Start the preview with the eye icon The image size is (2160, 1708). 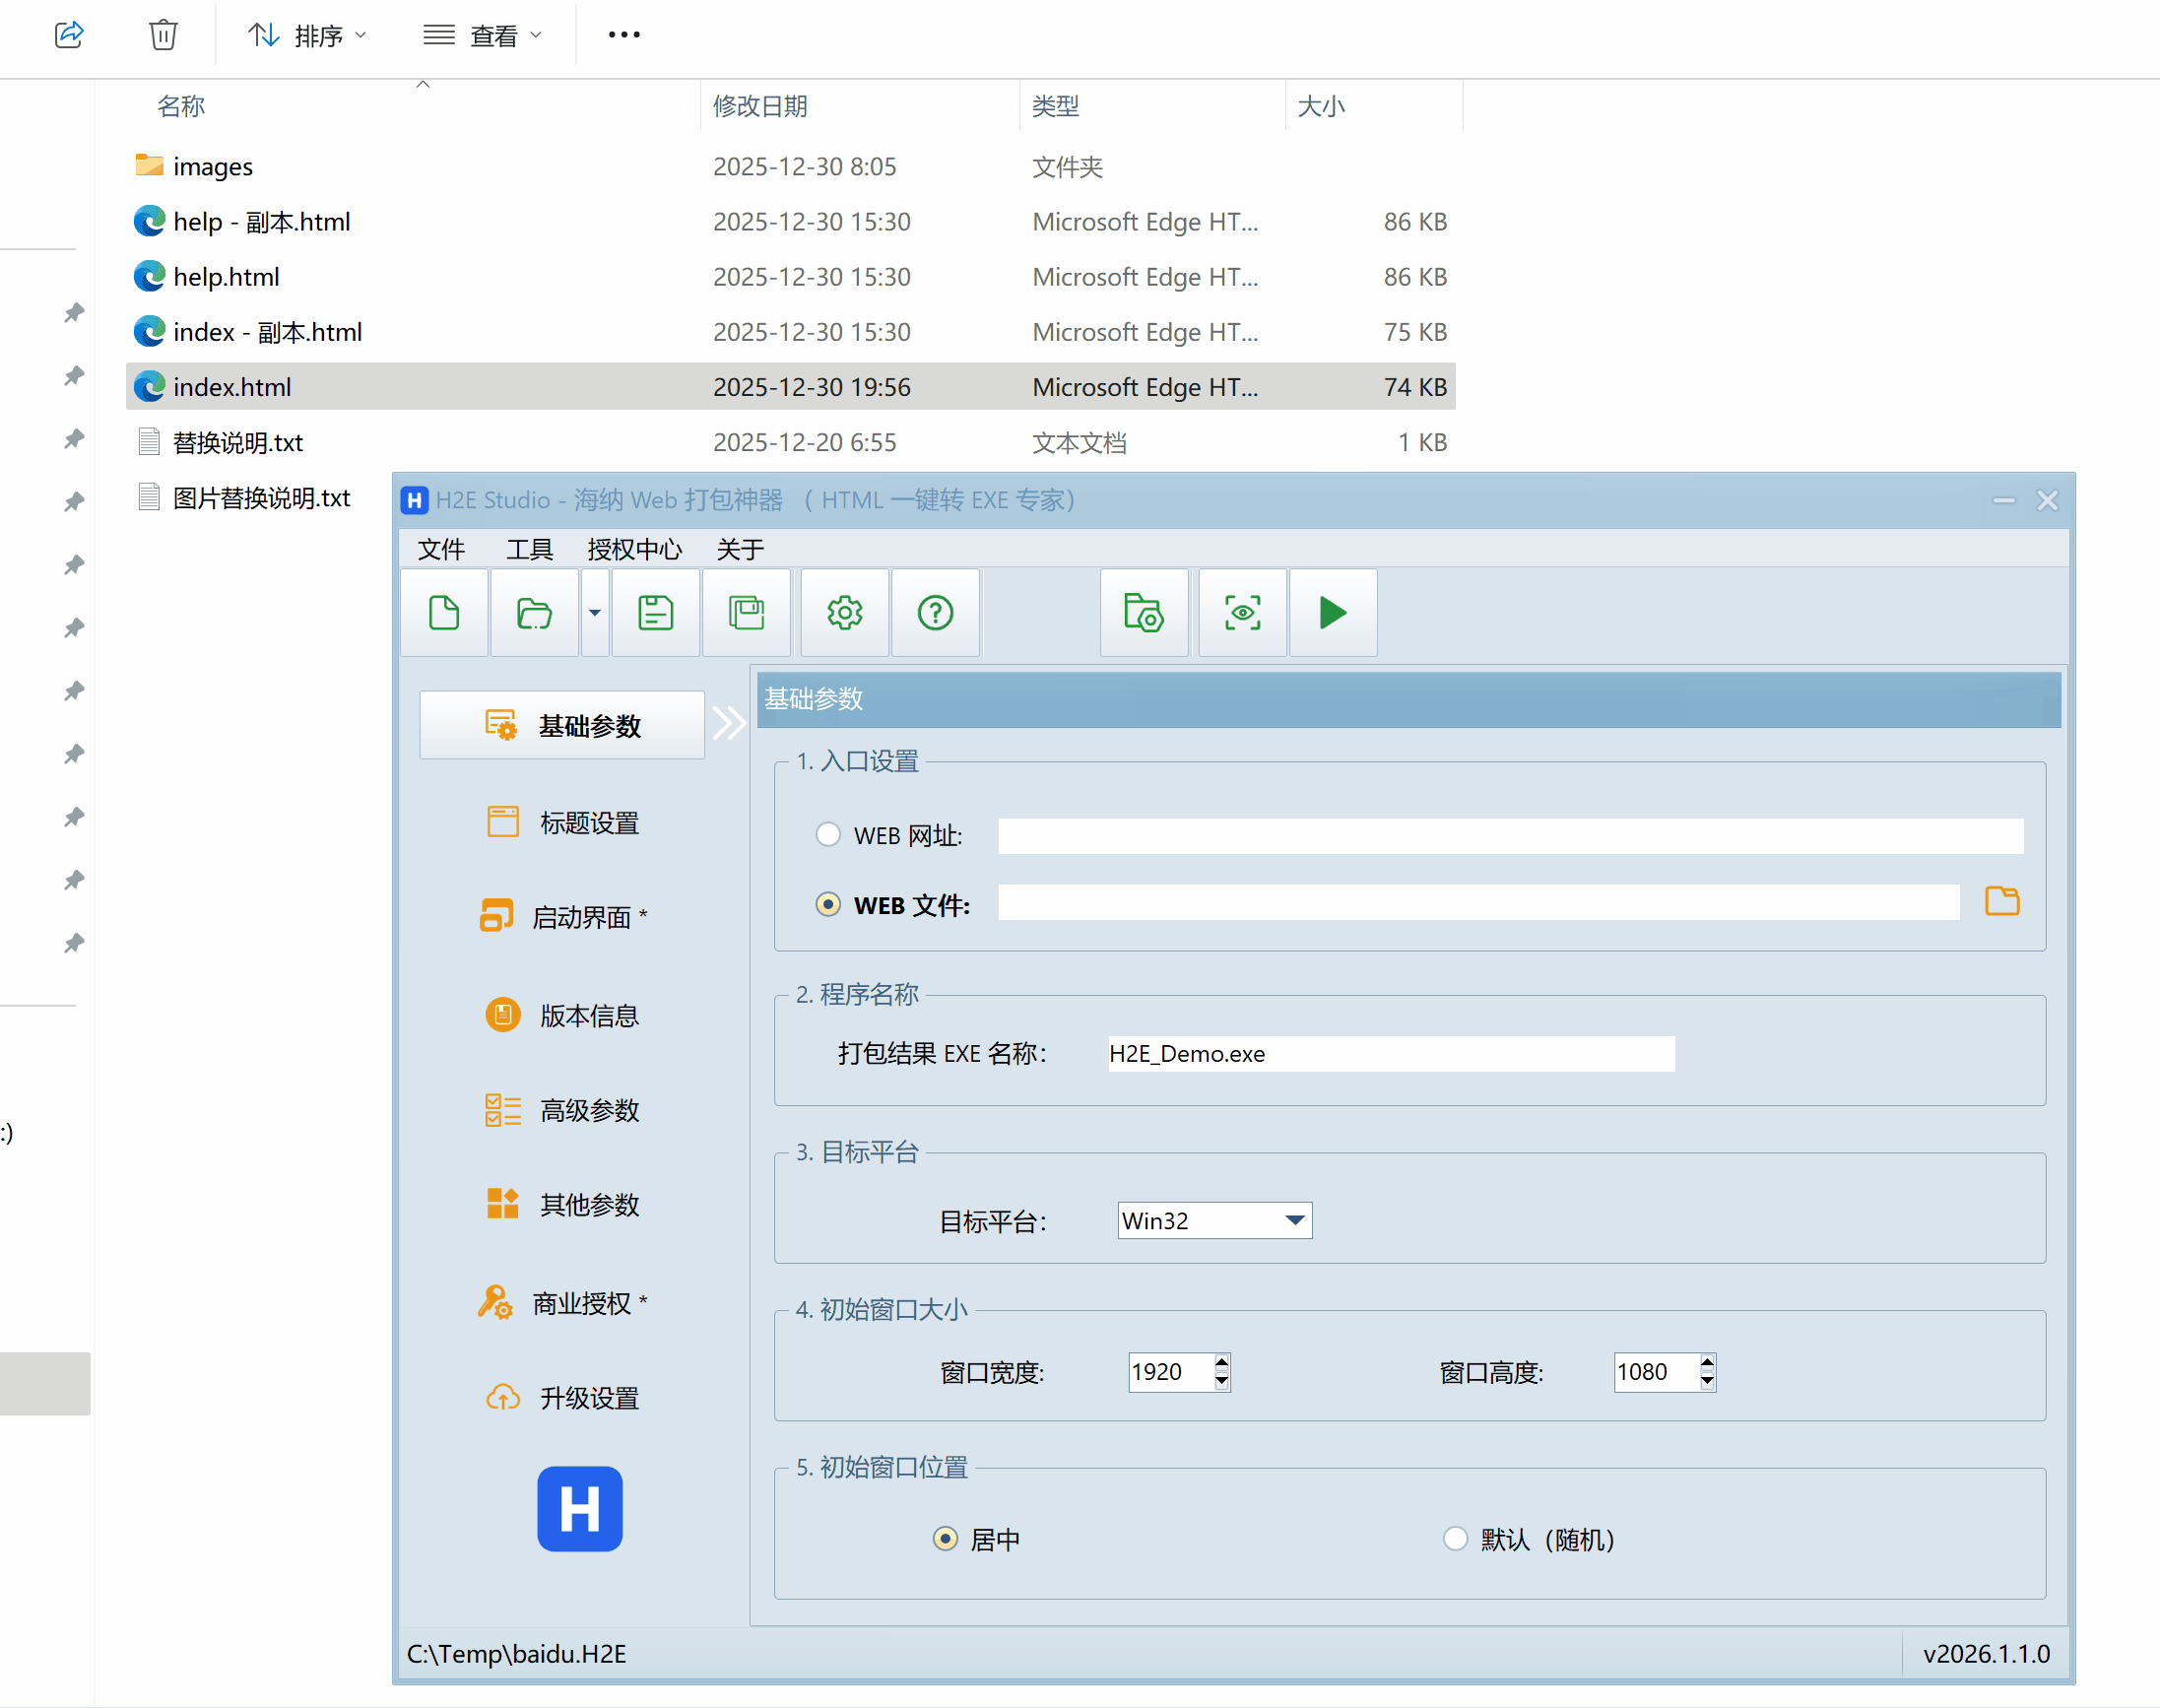(1242, 612)
